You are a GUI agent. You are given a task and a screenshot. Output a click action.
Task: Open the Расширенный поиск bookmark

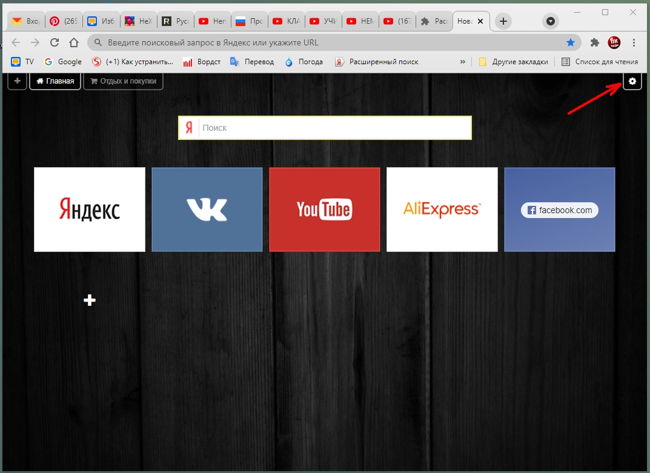pyautogui.click(x=377, y=62)
